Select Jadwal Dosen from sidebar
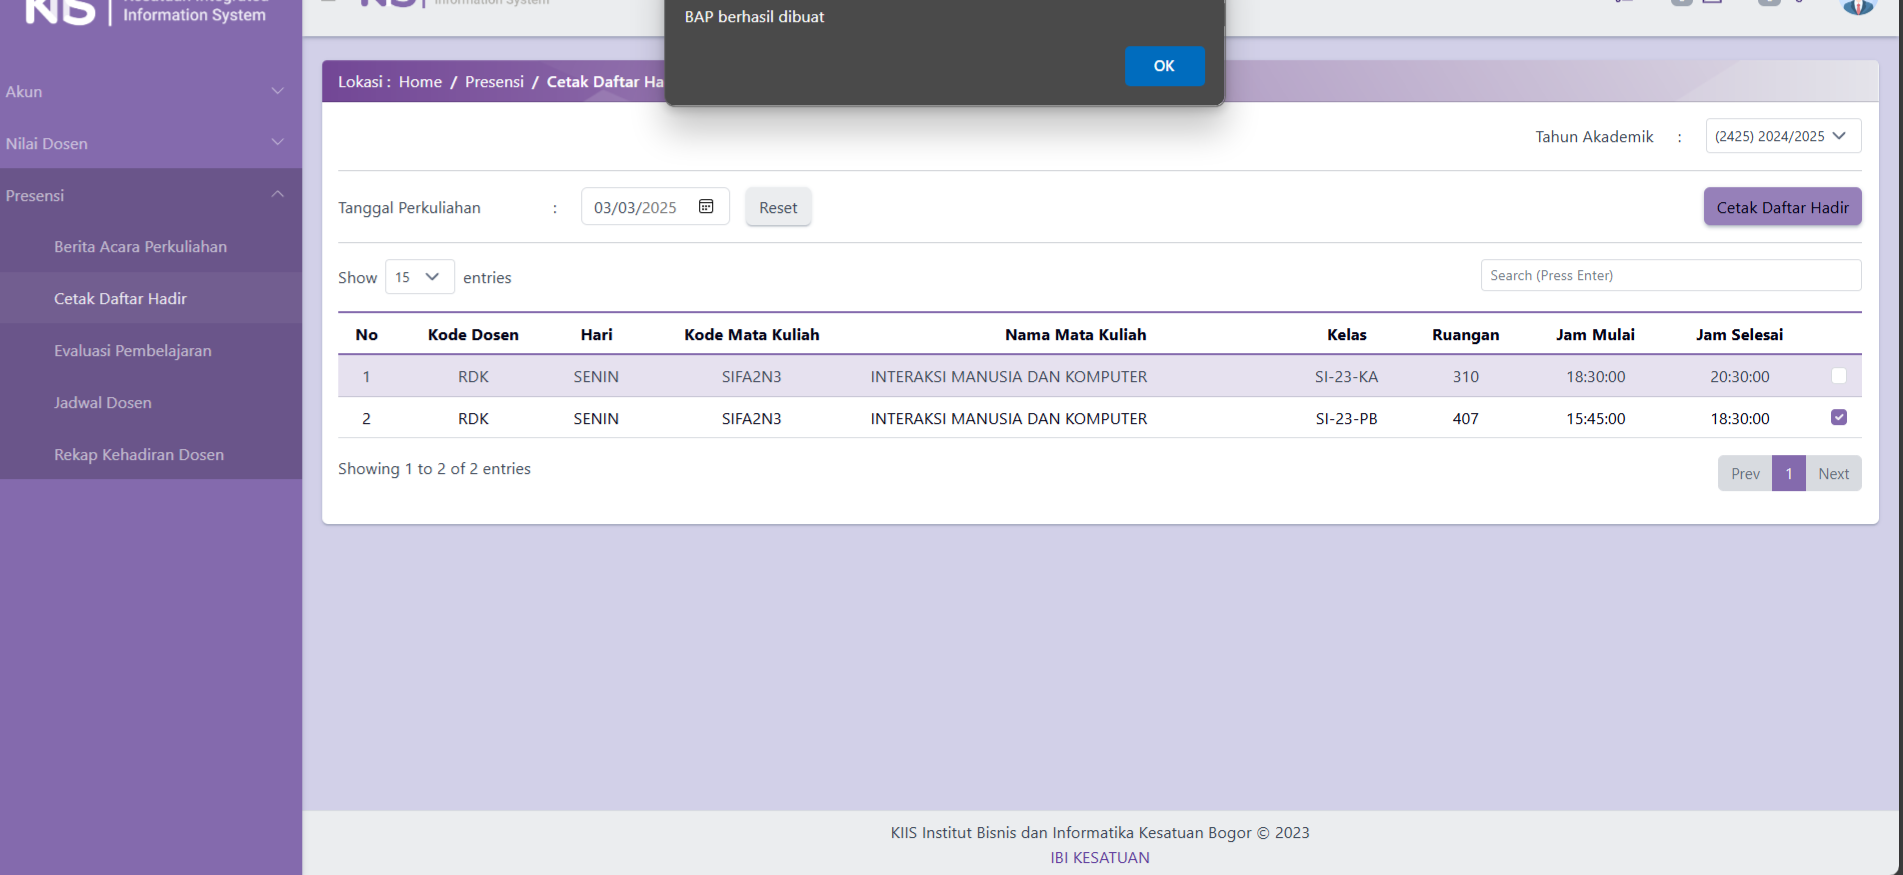The width and height of the screenshot is (1903, 875). pyautogui.click(x=103, y=403)
